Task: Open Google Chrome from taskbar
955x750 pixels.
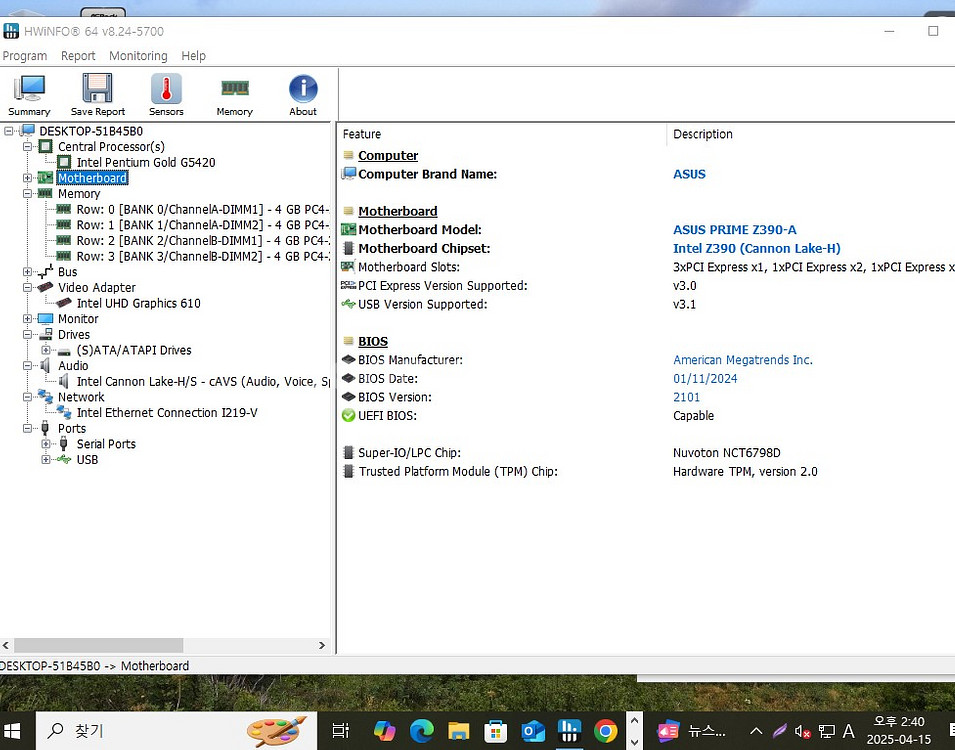Action: click(x=605, y=731)
